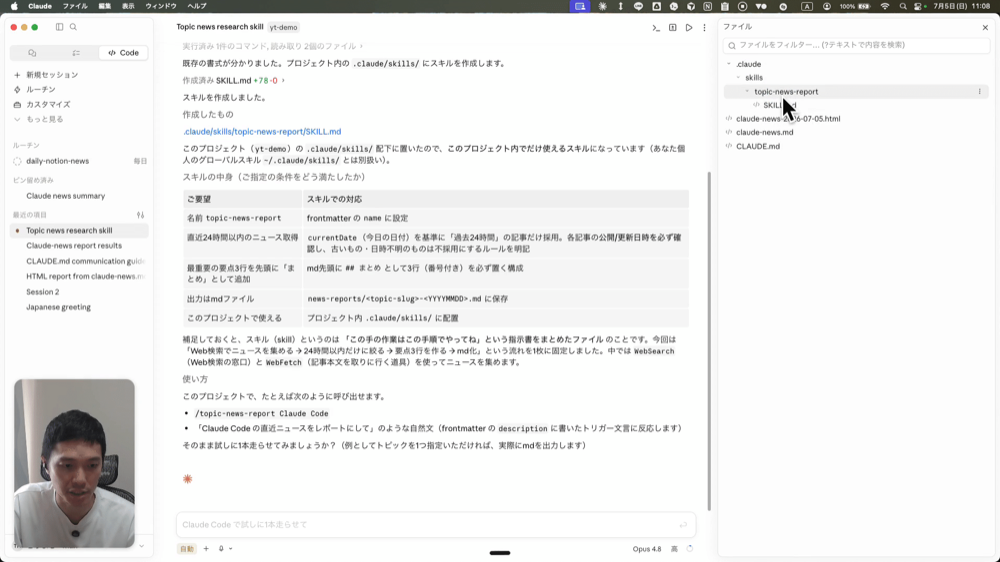This screenshot has width=1000, height=562.
Task: Click the usage circle indicator next to 高
Action: coord(689,549)
